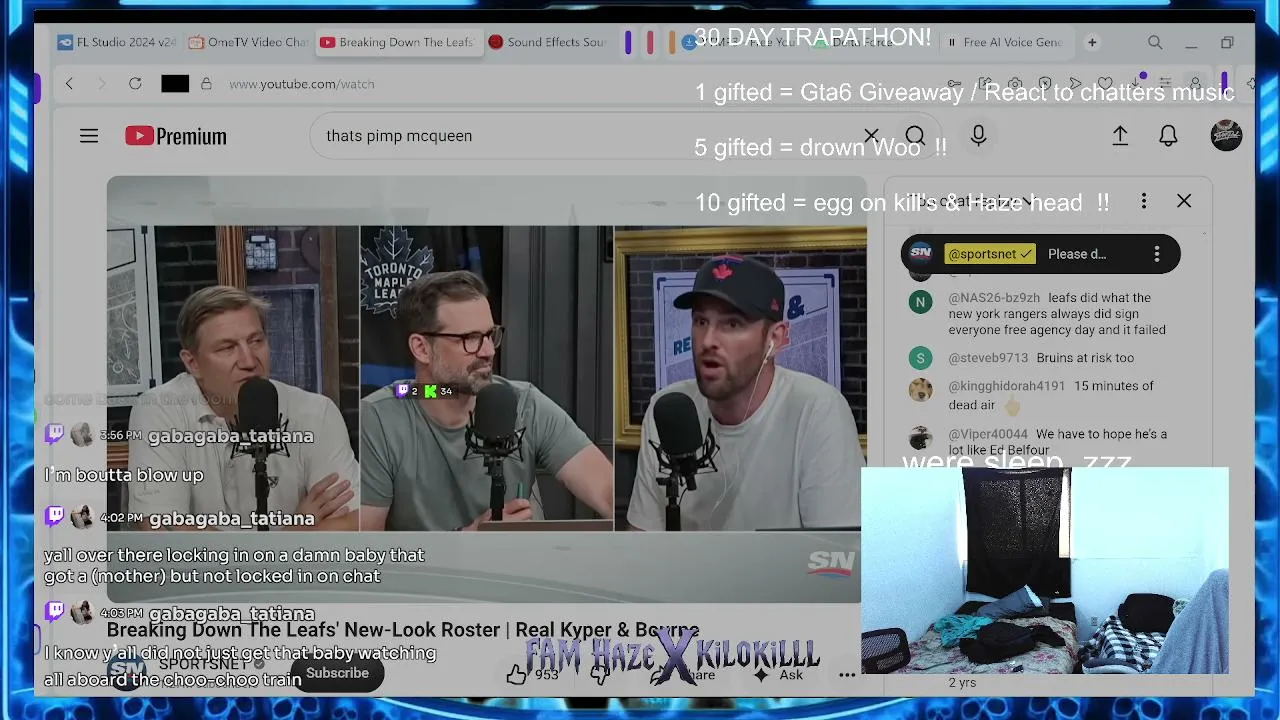Open a new browser tab

pos(1092,43)
